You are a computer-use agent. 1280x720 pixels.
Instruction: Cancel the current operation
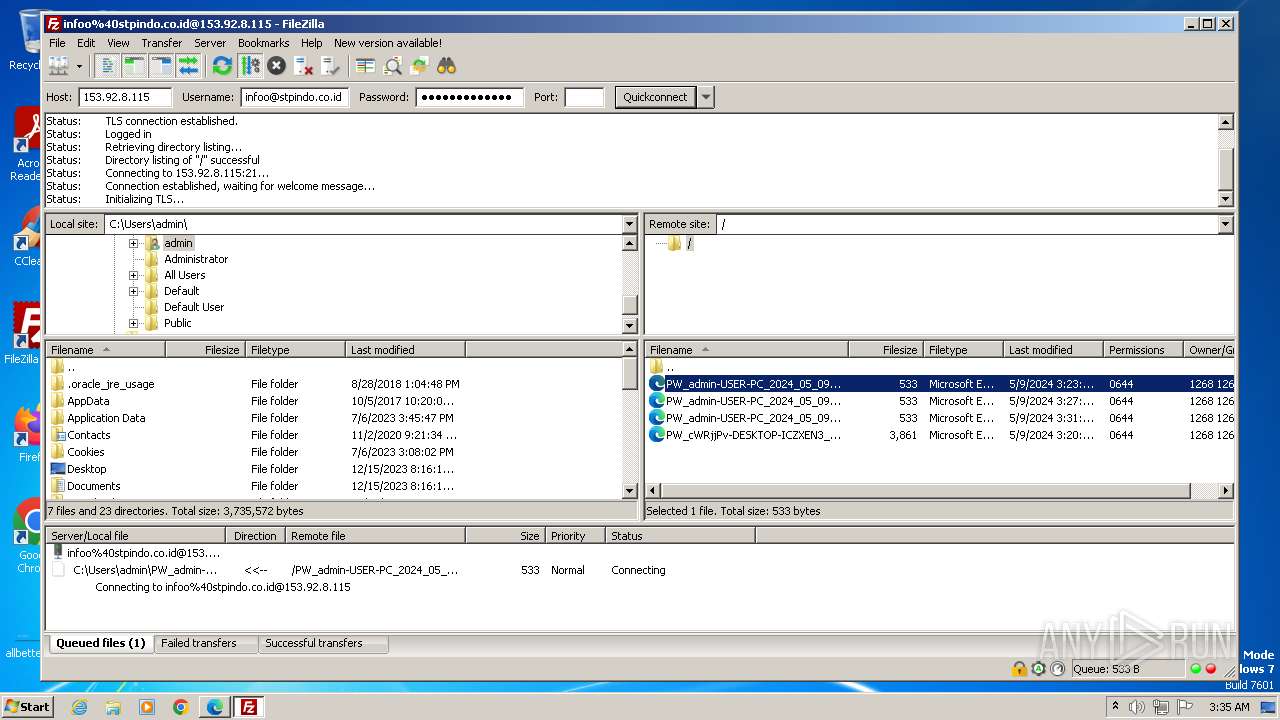pyautogui.click(x=277, y=66)
